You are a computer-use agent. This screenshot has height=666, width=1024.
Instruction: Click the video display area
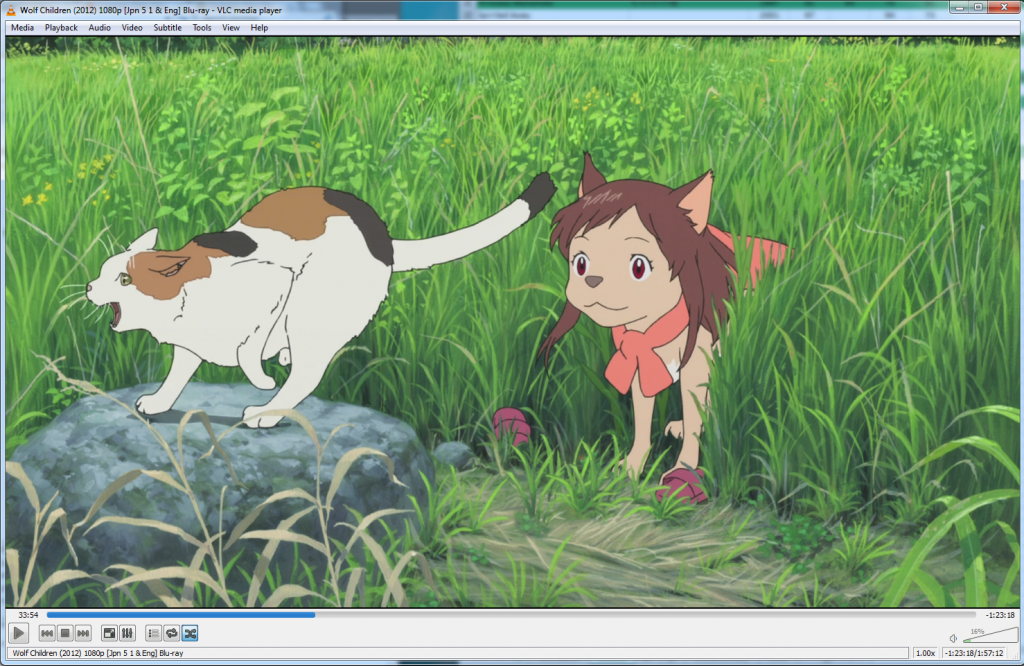[512, 321]
